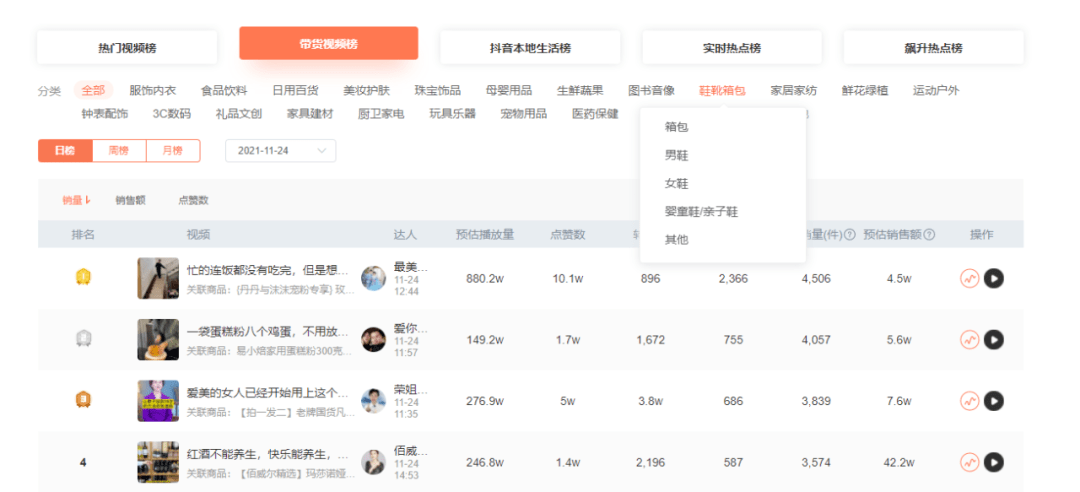The width and height of the screenshot is (1080, 492).
Task: Open the 飙升热点榜 tab
Action: tap(934, 48)
